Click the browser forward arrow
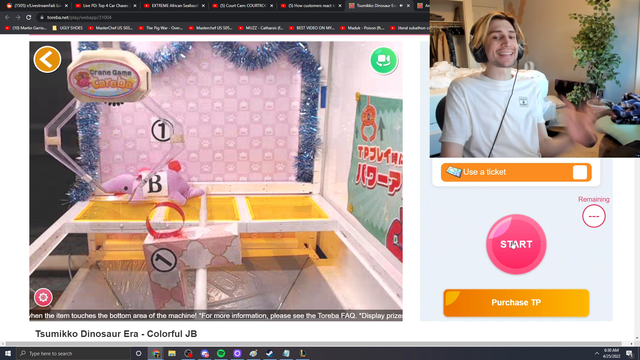 pyautogui.click(x=18, y=18)
